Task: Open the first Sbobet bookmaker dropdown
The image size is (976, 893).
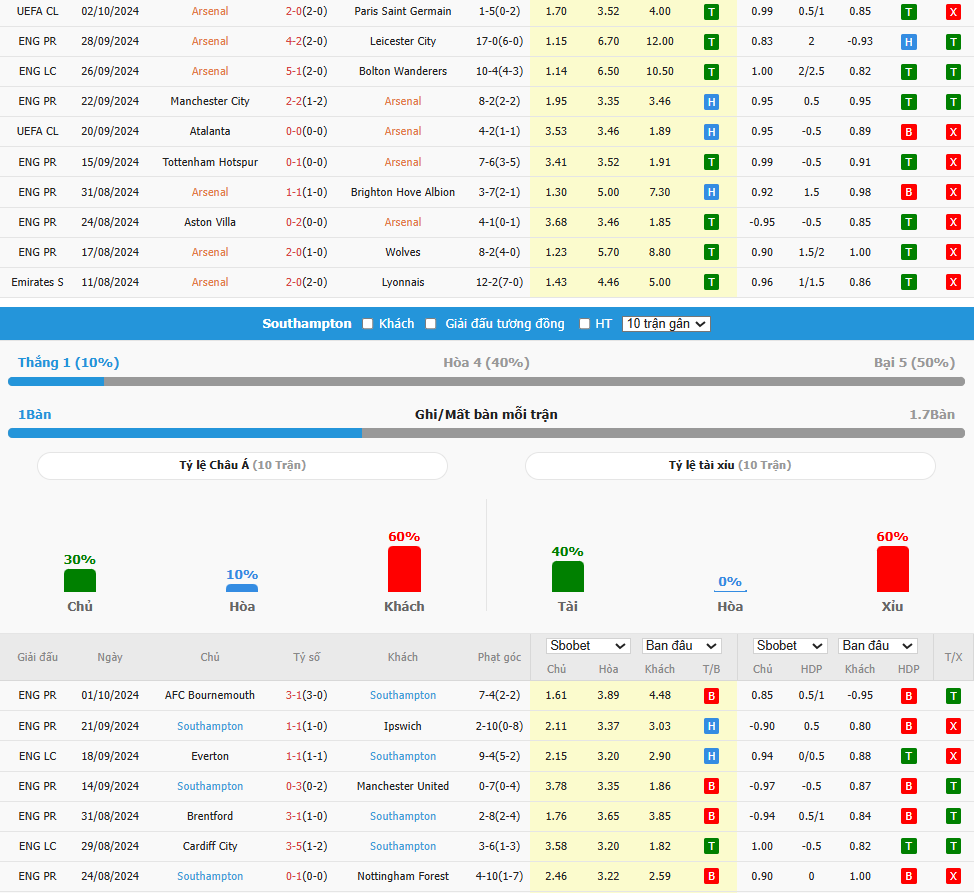Action: click(588, 646)
